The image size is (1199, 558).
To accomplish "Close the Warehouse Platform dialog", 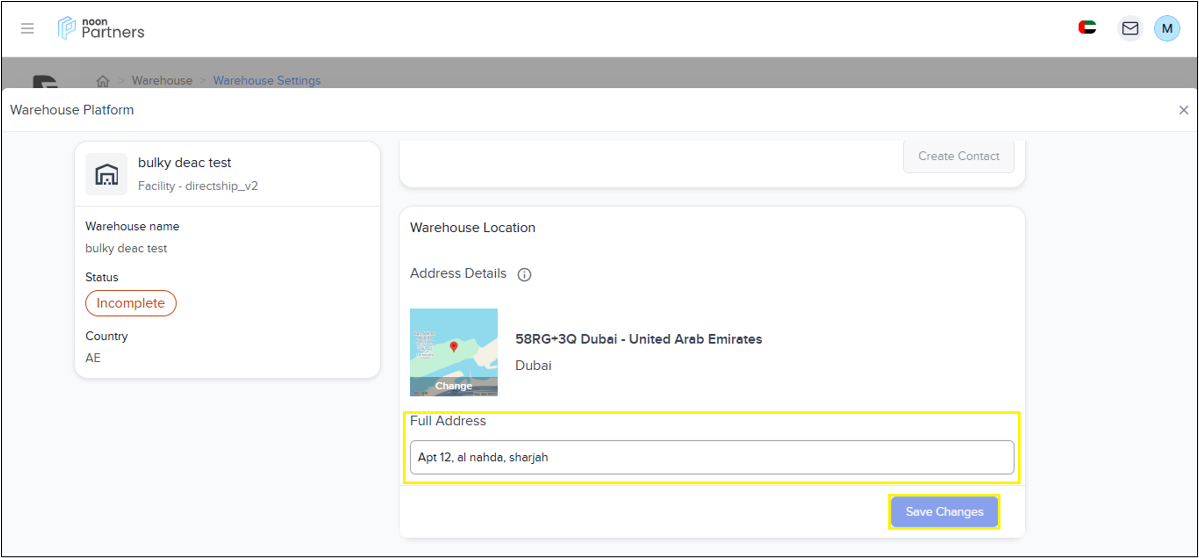I will click(1183, 110).
